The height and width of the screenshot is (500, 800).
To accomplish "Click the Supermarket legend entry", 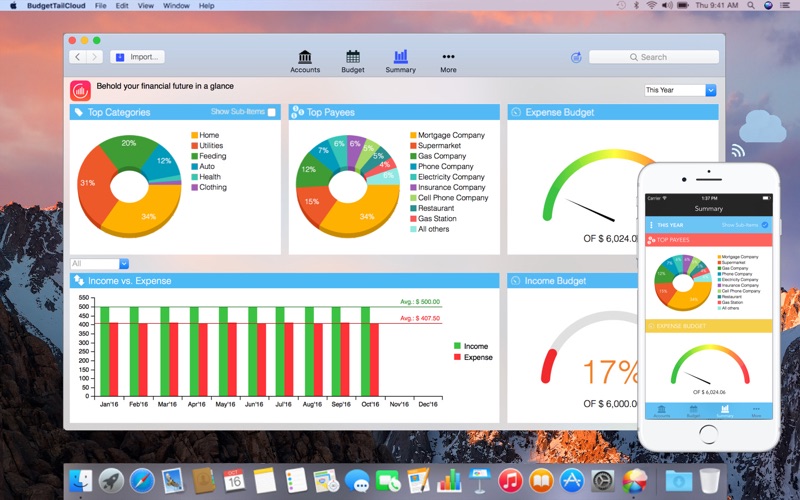I will coord(439,145).
